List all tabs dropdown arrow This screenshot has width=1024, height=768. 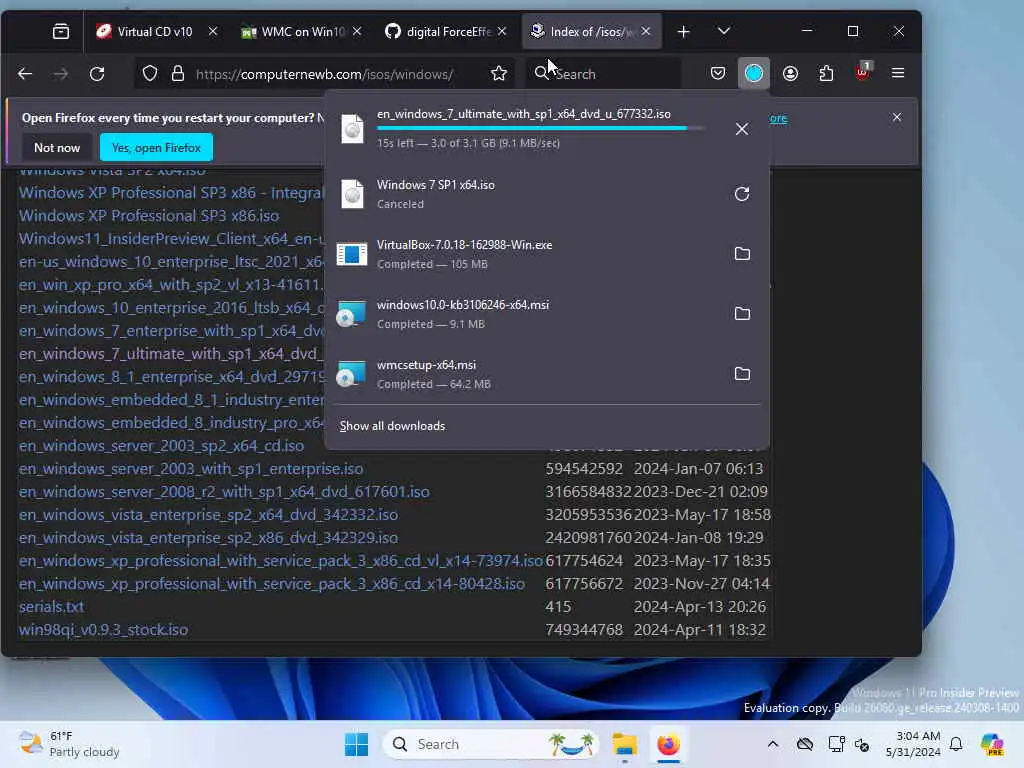pos(724,31)
